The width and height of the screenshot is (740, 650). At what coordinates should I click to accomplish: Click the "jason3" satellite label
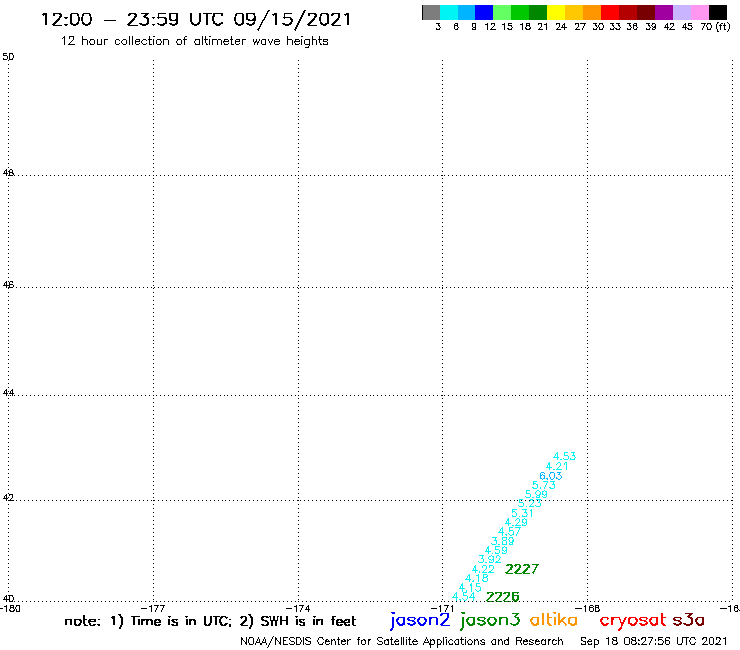(490, 620)
